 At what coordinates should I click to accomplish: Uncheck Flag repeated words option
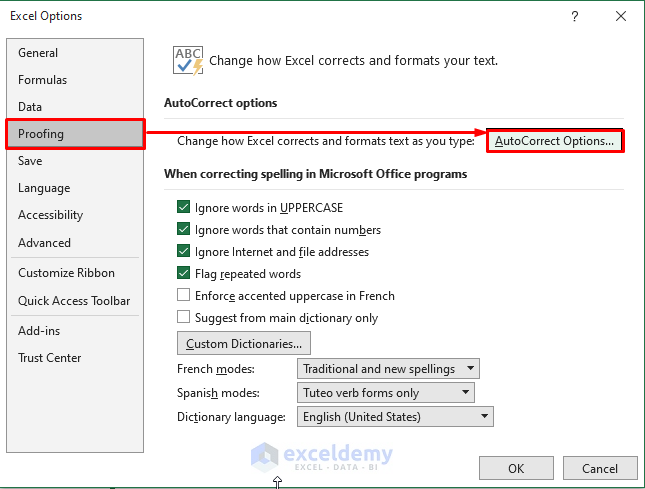point(184,274)
